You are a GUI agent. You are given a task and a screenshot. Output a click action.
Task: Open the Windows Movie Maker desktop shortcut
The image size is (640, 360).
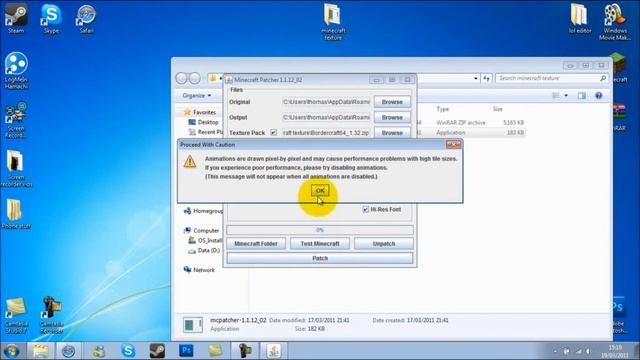click(x=615, y=22)
